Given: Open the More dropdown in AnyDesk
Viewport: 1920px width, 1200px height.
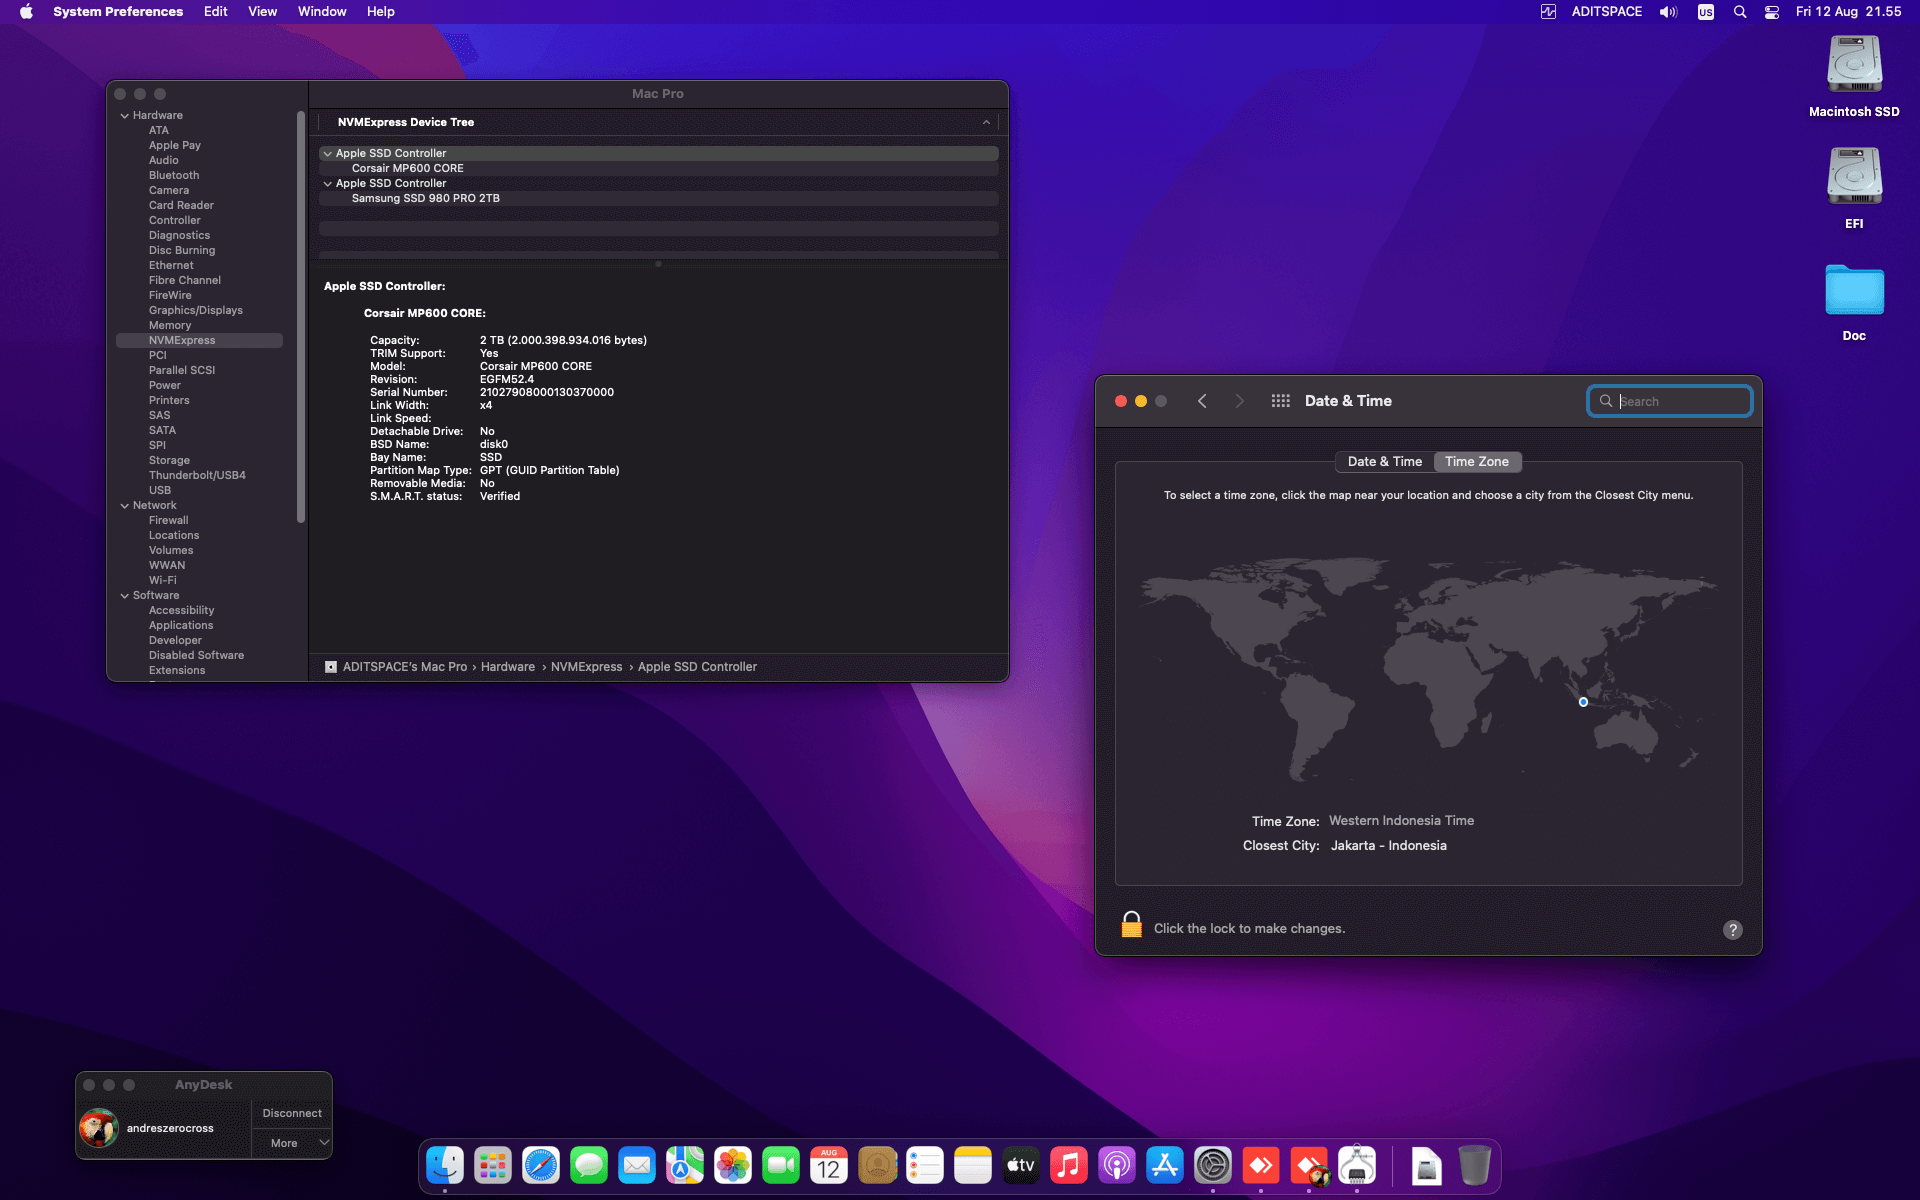Looking at the screenshot, I should 292,1143.
